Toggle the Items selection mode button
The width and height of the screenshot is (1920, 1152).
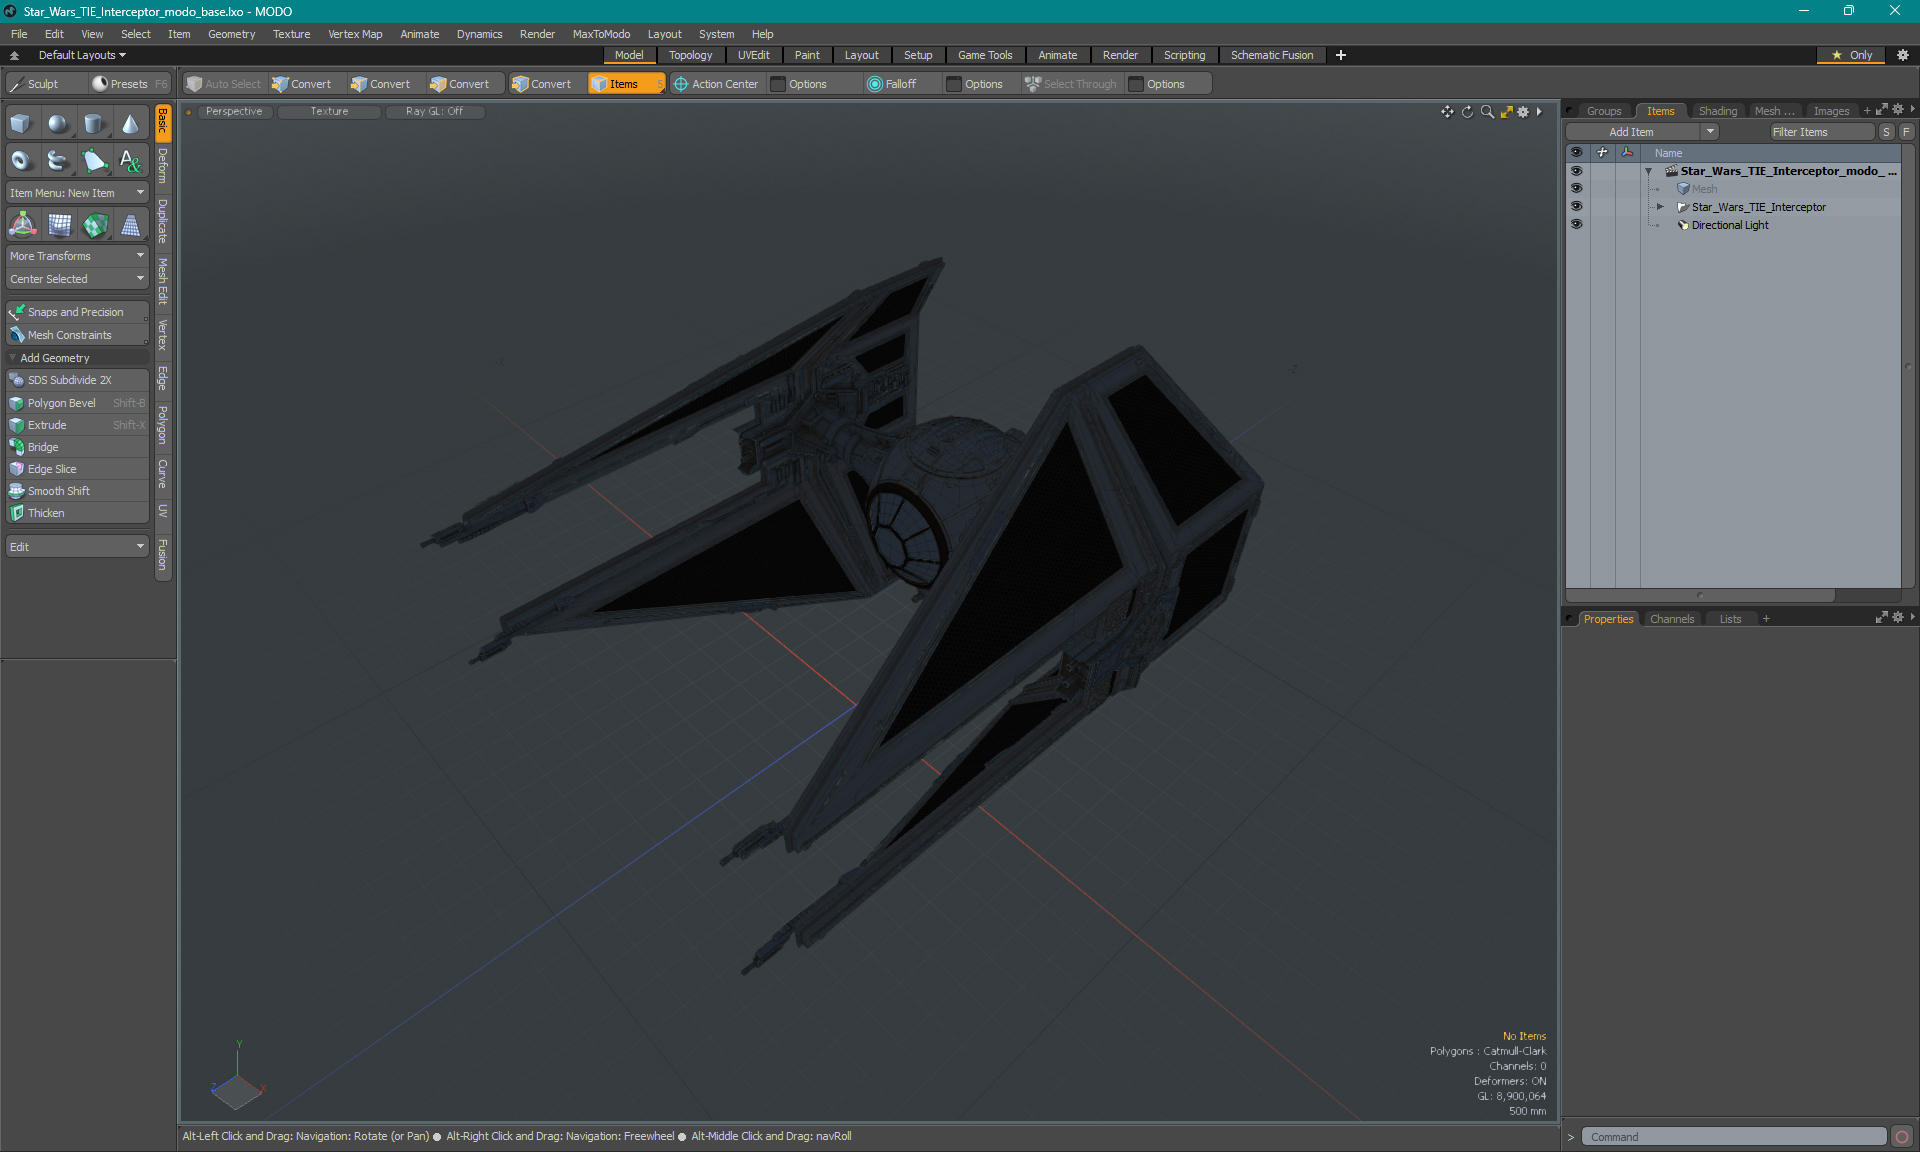626,84
